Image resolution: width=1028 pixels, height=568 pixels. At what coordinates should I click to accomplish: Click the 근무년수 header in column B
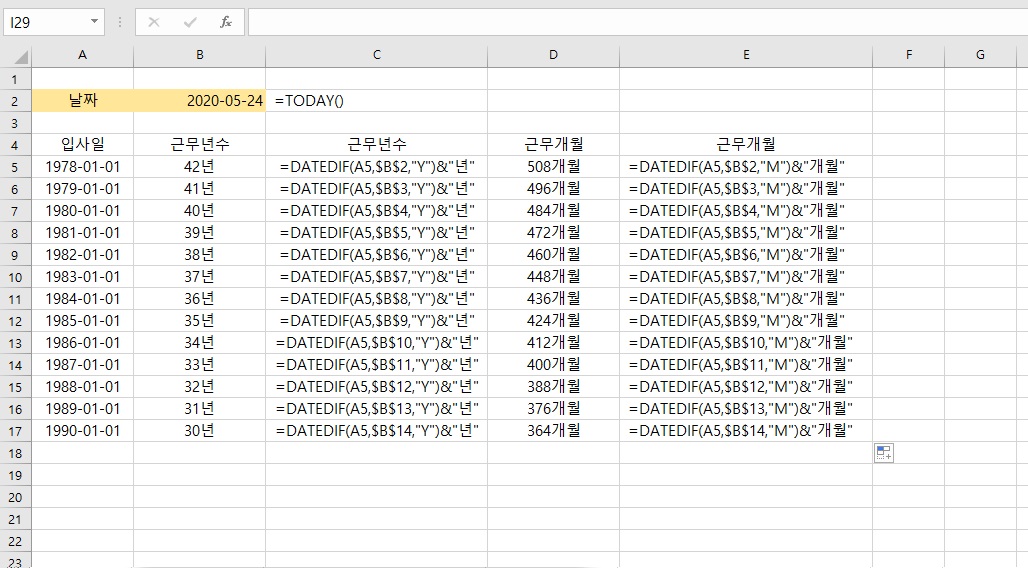click(199, 145)
